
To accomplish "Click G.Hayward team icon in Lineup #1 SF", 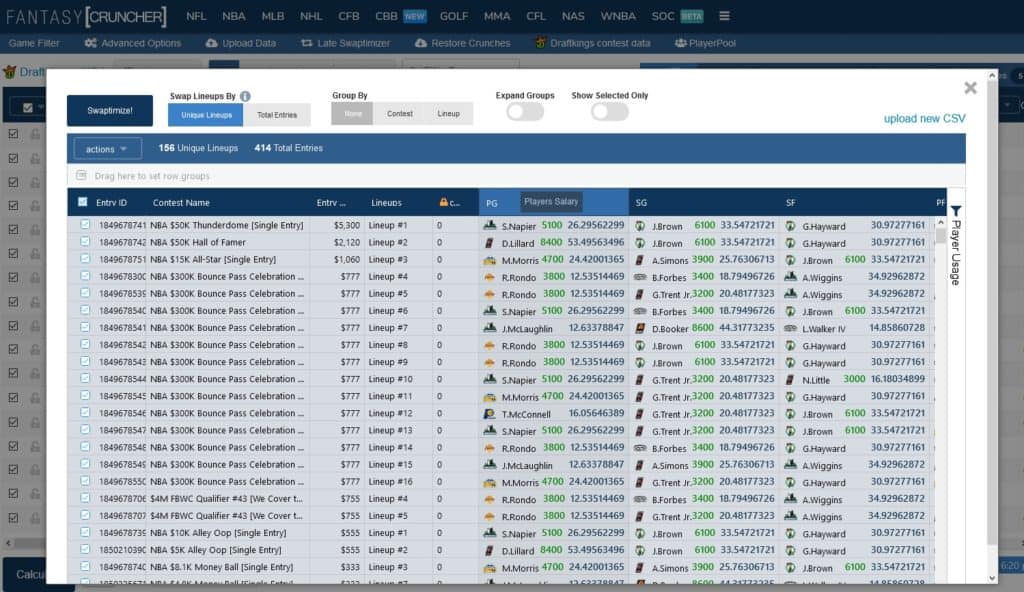I will (x=790, y=225).
